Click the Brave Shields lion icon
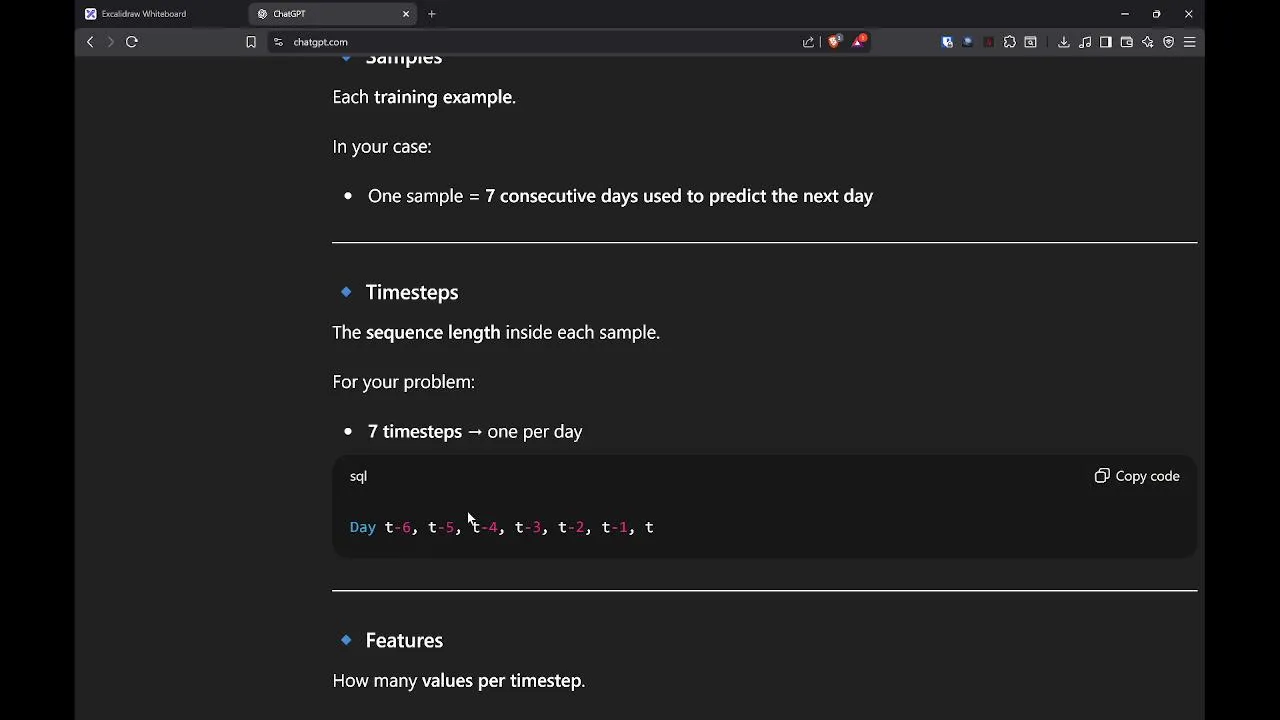The height and width of the screenshot is (720, 1280). [834, 42]
